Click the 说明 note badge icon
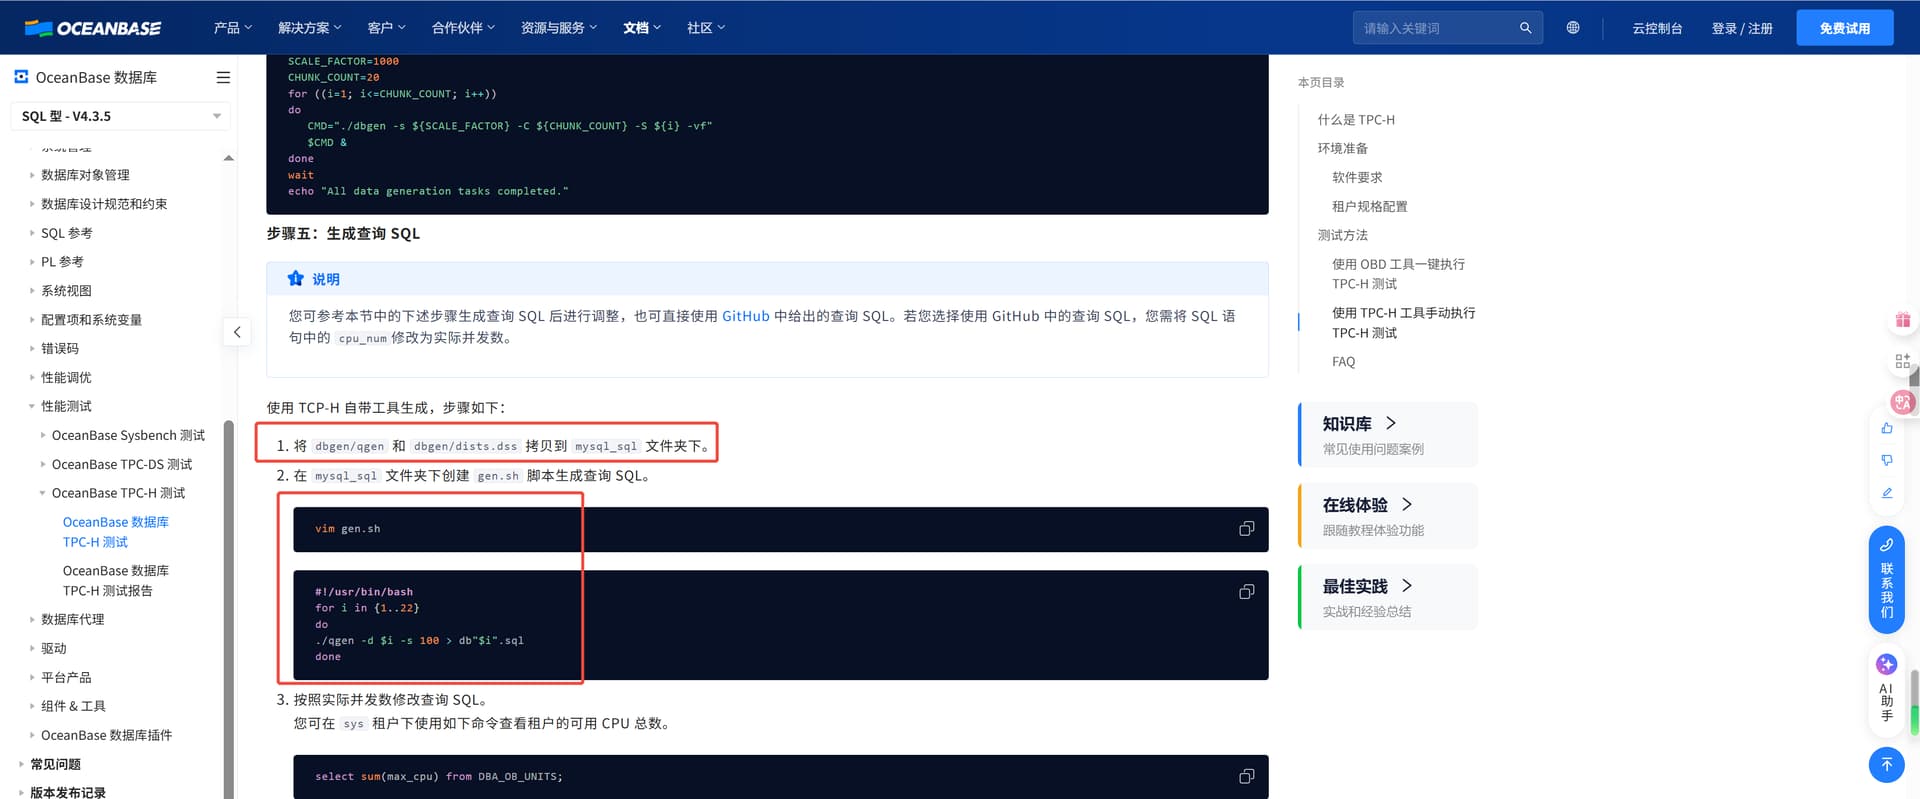The image size is (1920, 799). (295, 279)
